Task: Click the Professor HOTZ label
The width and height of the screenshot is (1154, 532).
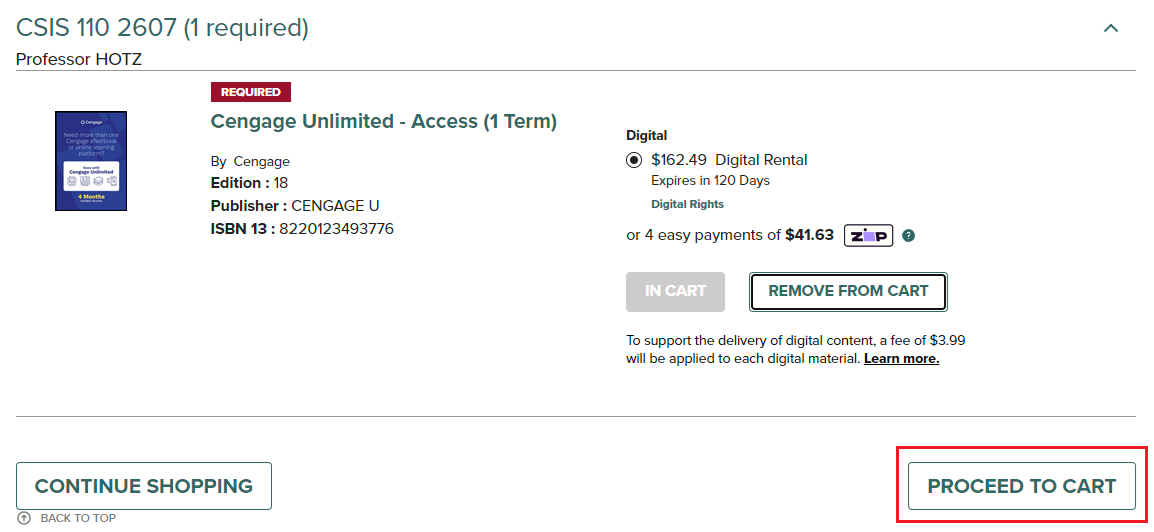Action: click(79, 60)
